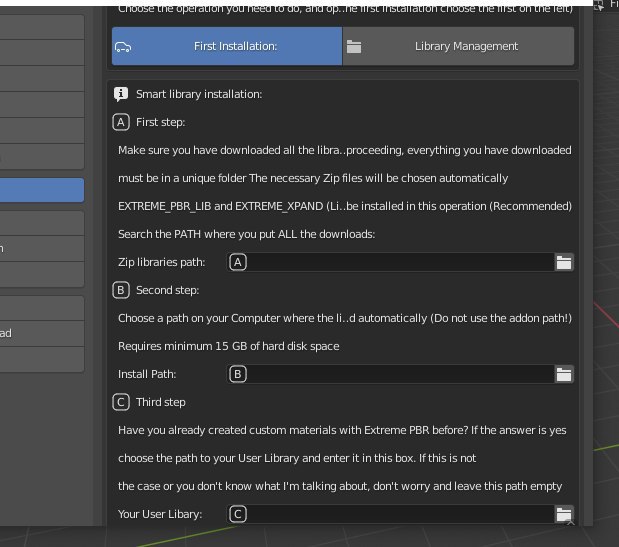
Task: Click the car icon on First Installation
Action: (x=123, y=47)
